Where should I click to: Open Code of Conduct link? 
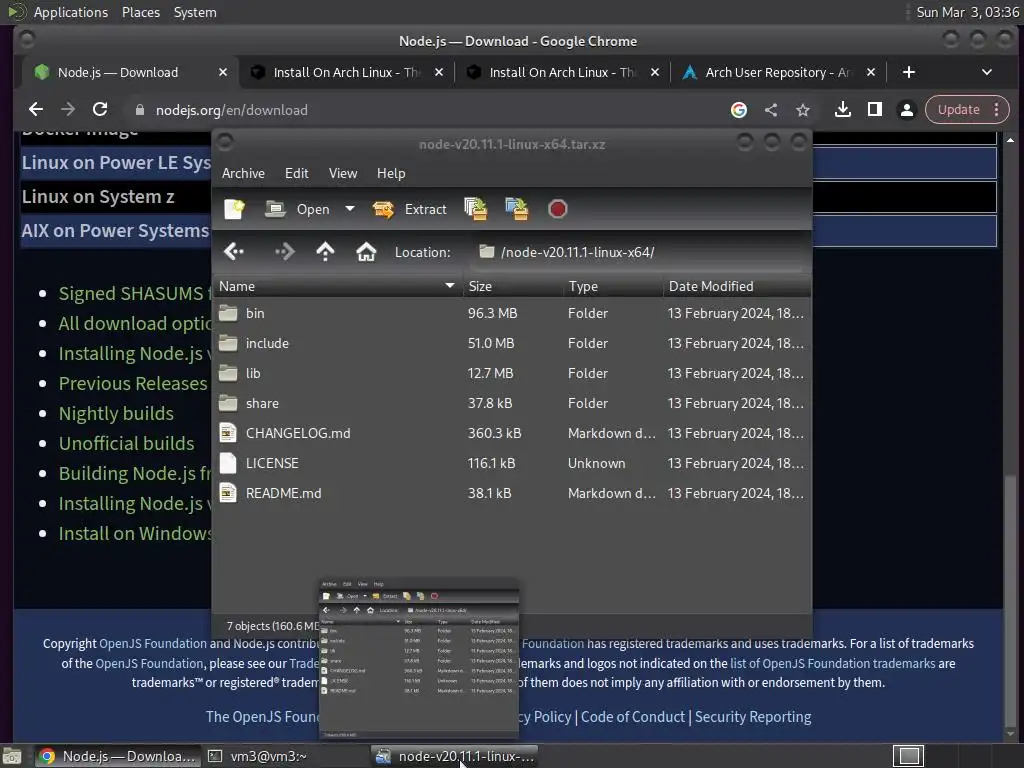point(633,717)
